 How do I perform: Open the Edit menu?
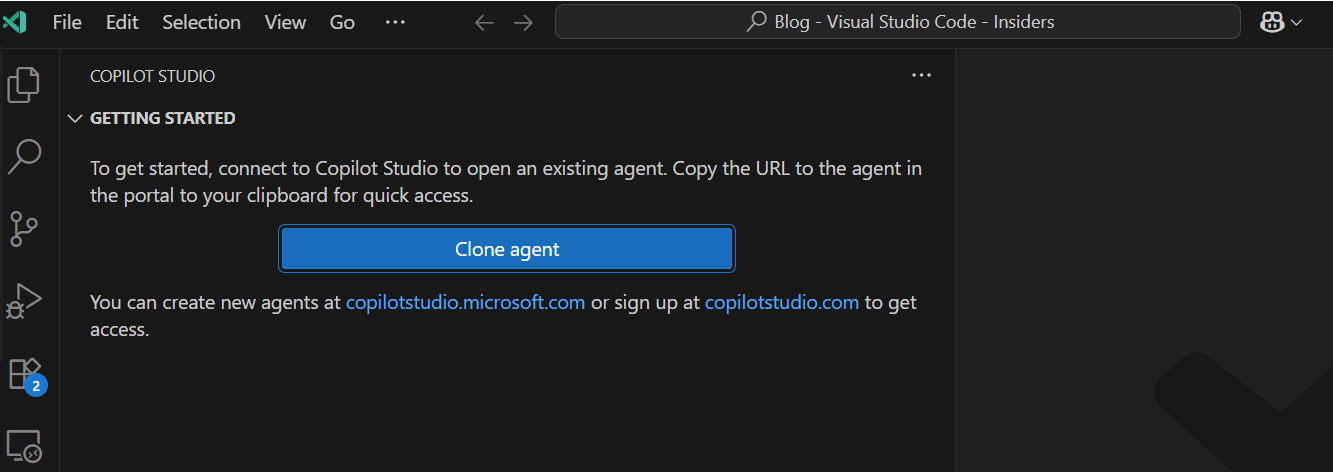tap(122, 22)
